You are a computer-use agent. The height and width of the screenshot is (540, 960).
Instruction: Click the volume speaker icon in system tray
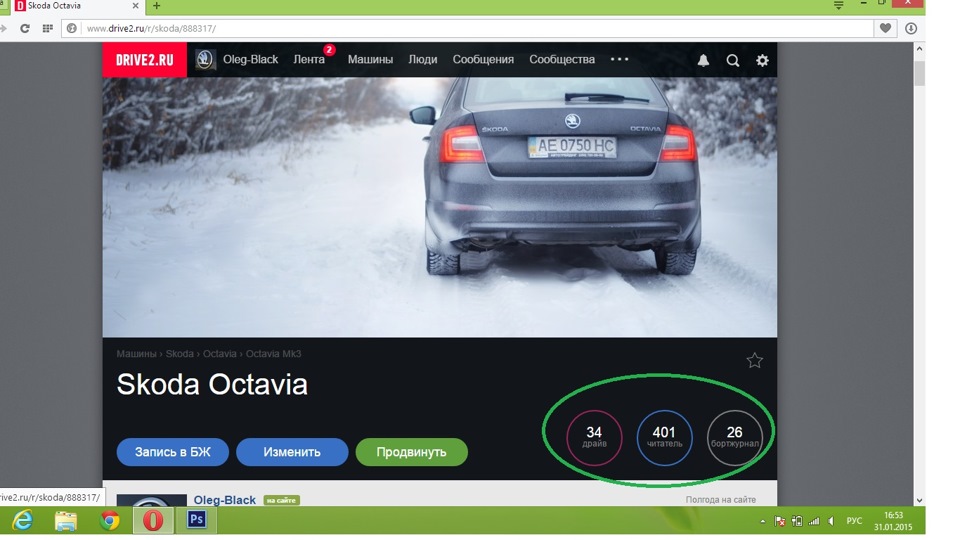click(x=831, y=521)
